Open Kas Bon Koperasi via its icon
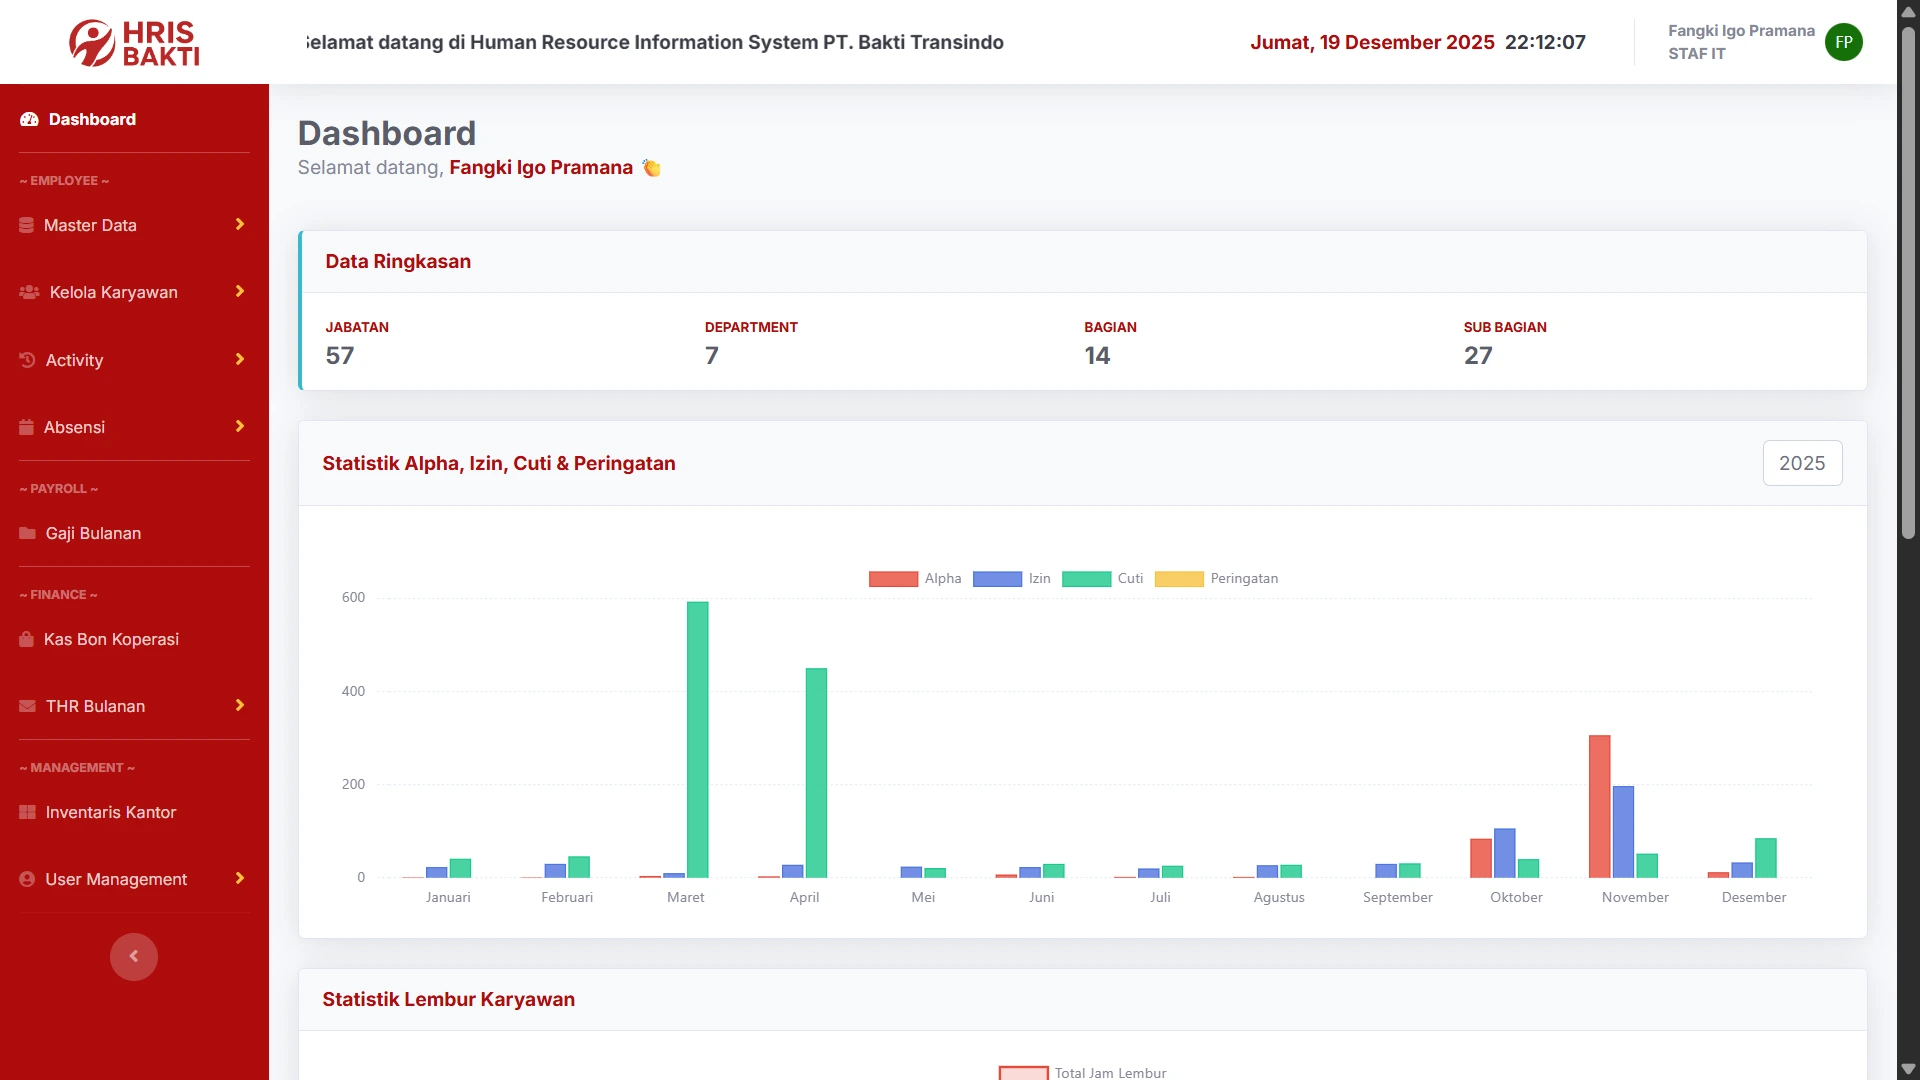Image resolution: width=1920 pixels, height=1080 pixels. tap(26, 639)
